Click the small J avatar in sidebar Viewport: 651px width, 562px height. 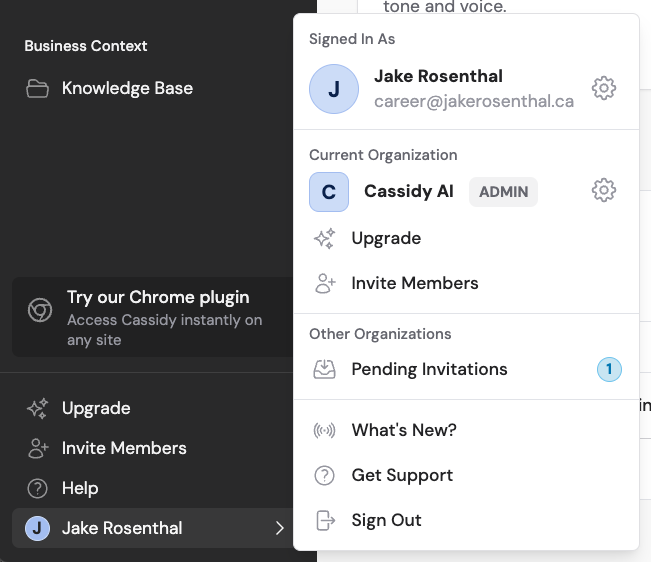(37, 528)
